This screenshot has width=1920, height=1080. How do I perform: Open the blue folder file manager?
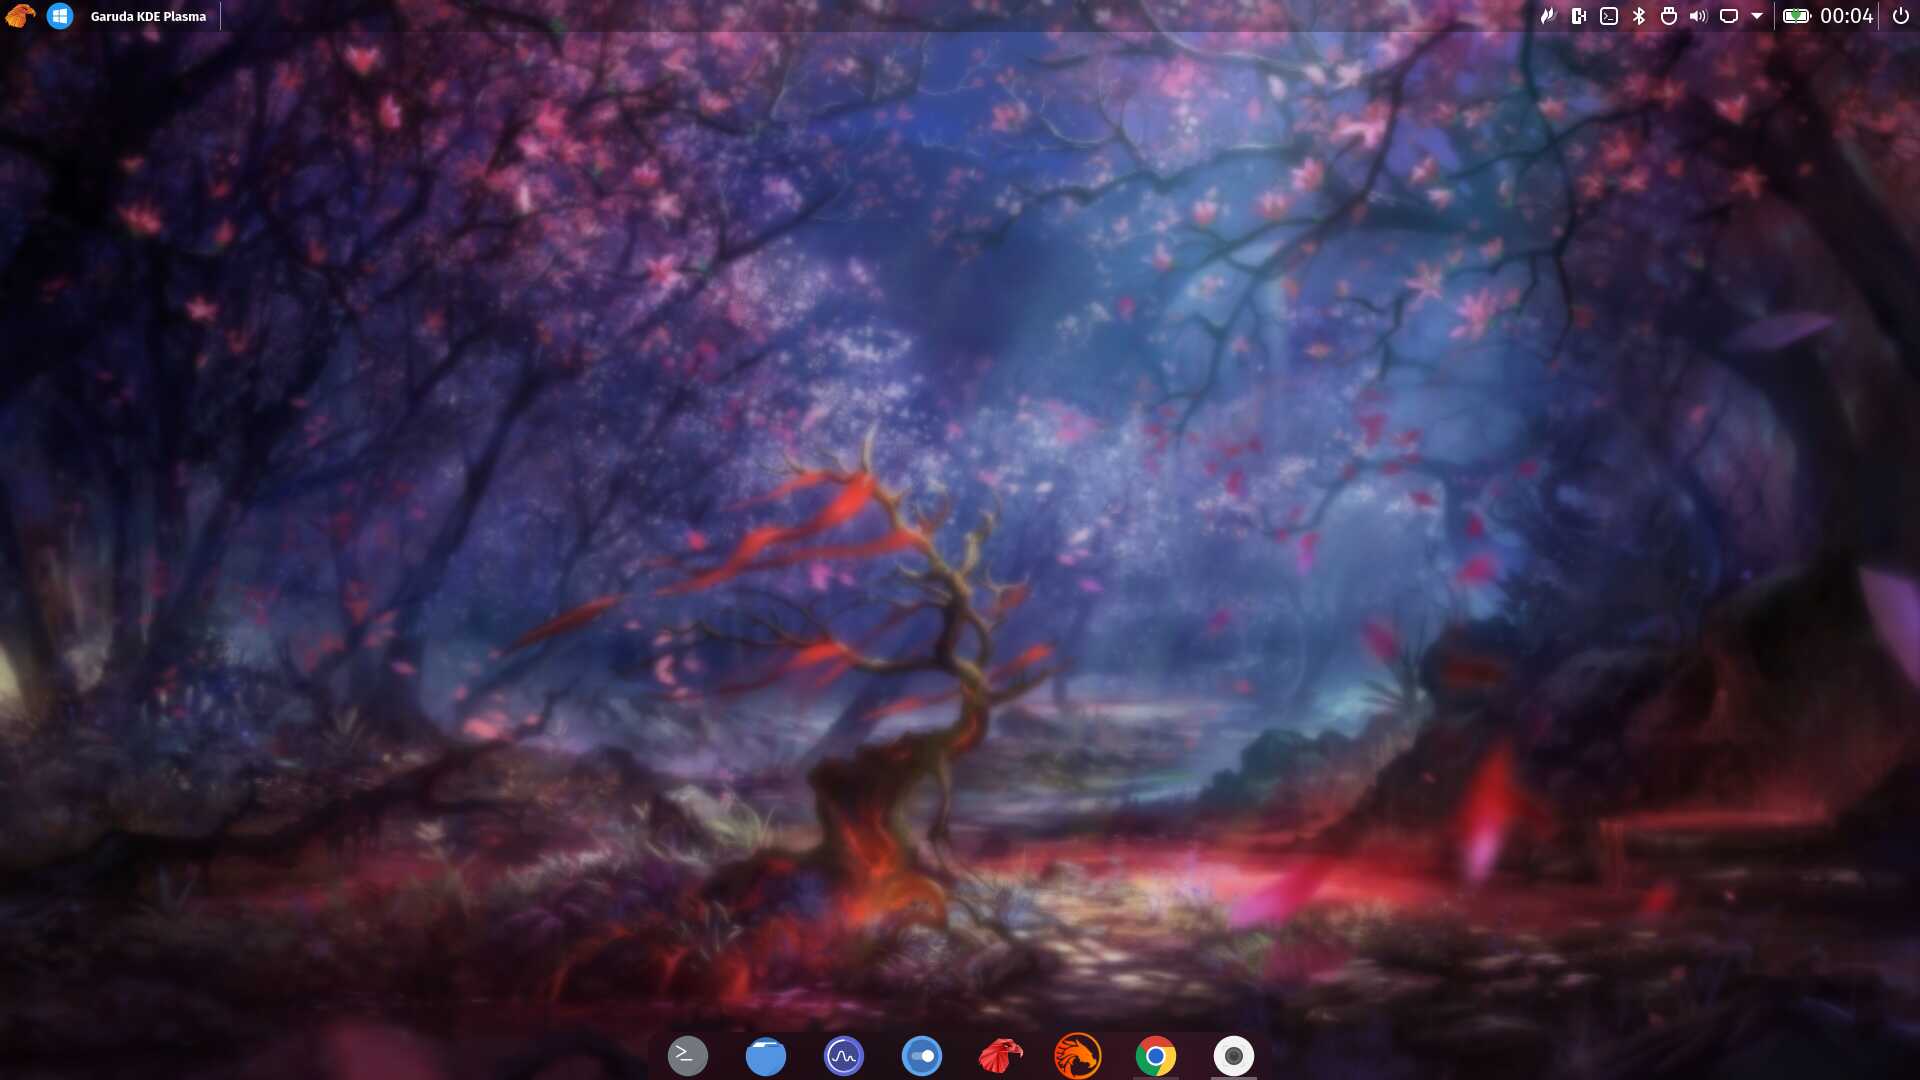[766, 1056]
